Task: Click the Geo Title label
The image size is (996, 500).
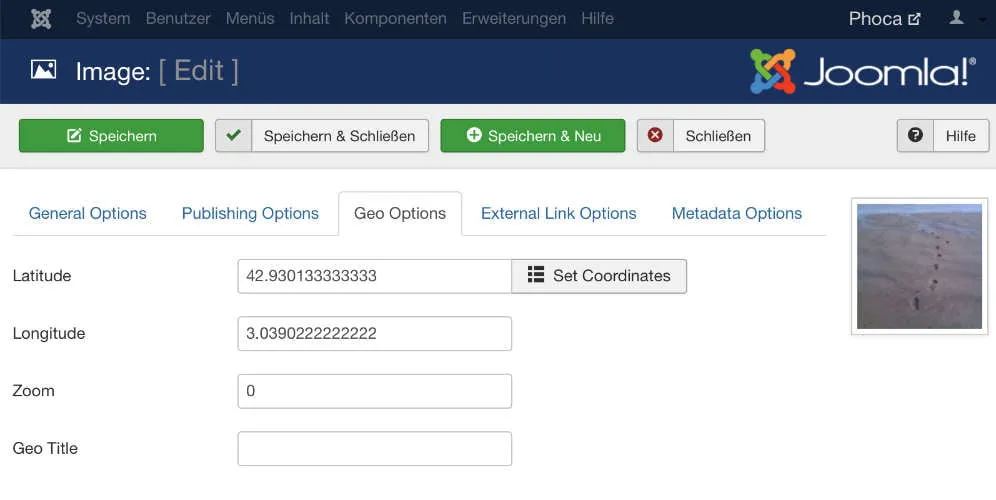Action: (x=45, y=449)
